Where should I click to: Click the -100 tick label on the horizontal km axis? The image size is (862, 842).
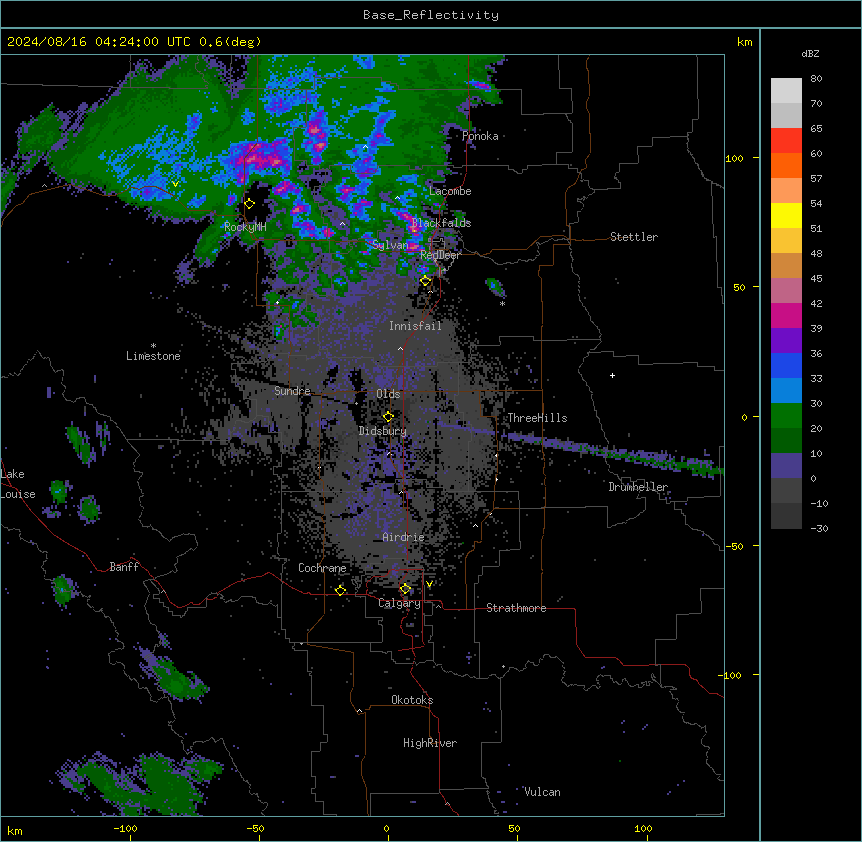pyautogui.click(x=125, y=828)
